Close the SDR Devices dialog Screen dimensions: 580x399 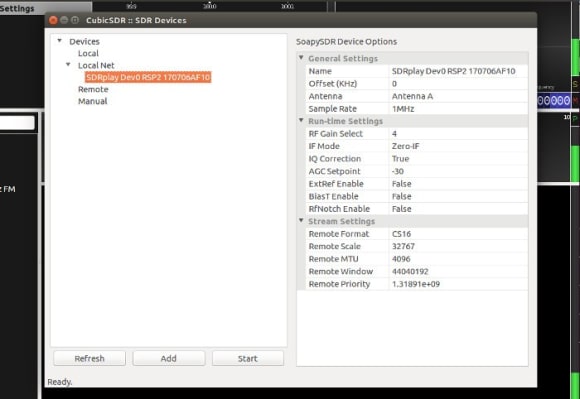tap(53, 20)
